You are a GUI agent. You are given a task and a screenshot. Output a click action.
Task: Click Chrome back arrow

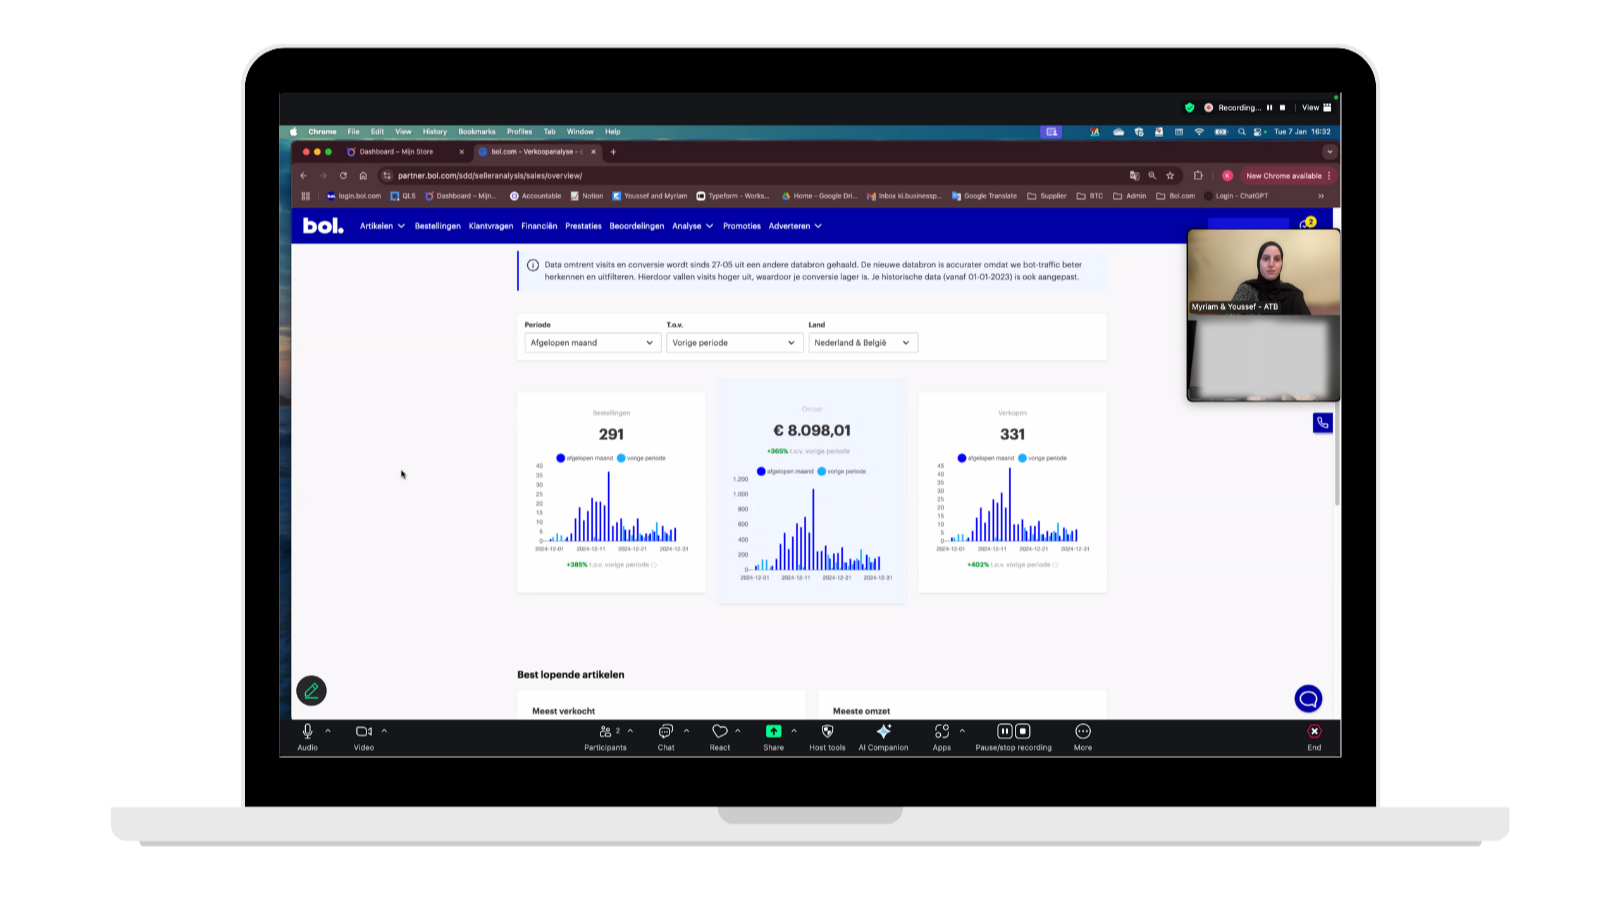(304, 175)
